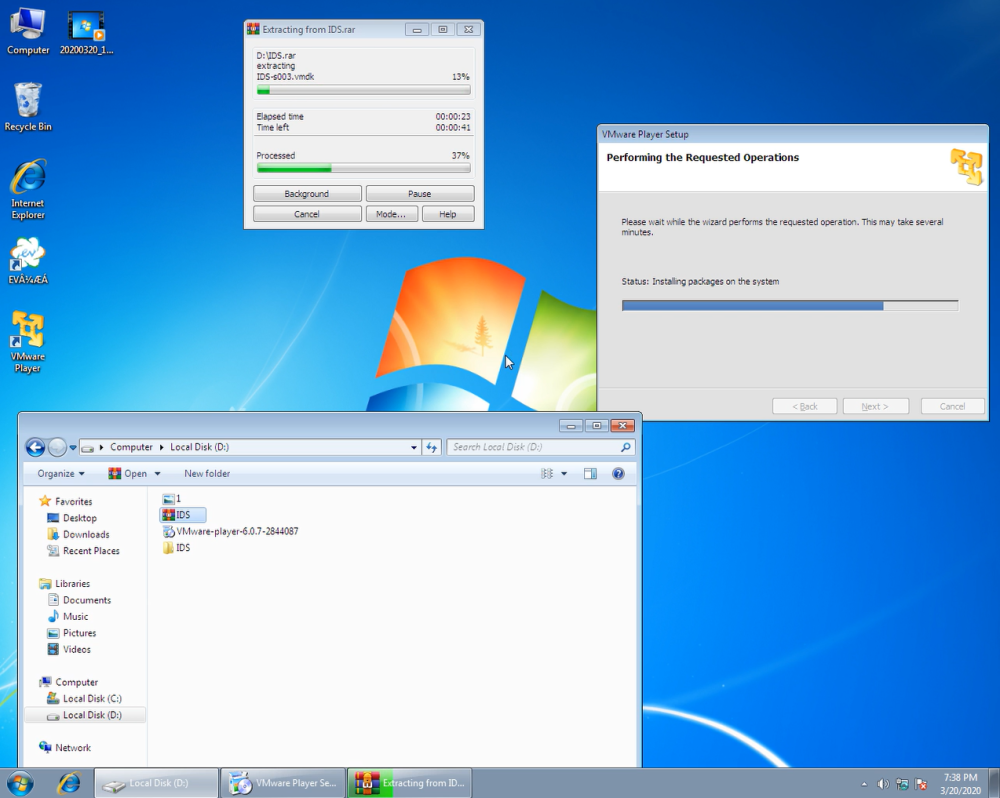Open Explorer help icon
This screenshot has height=798, width=1000.
click(x=618, y=473)
